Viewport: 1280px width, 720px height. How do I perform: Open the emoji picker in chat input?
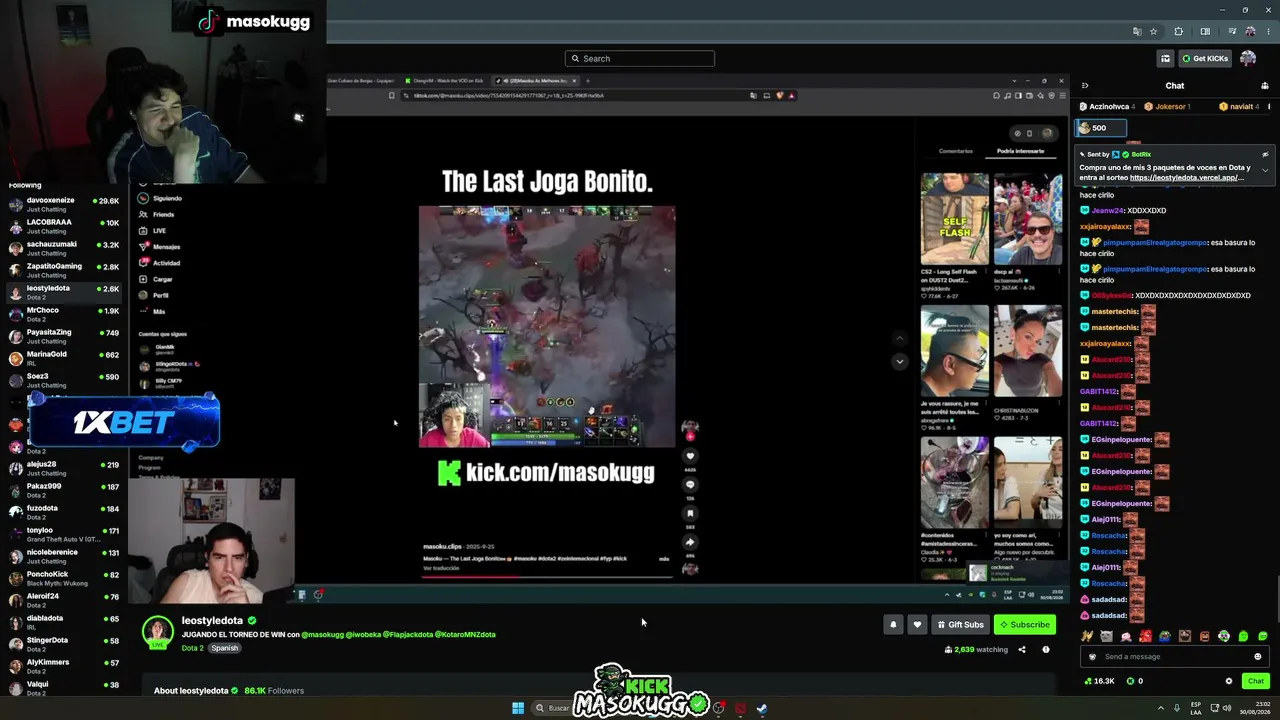point(1258,657)
